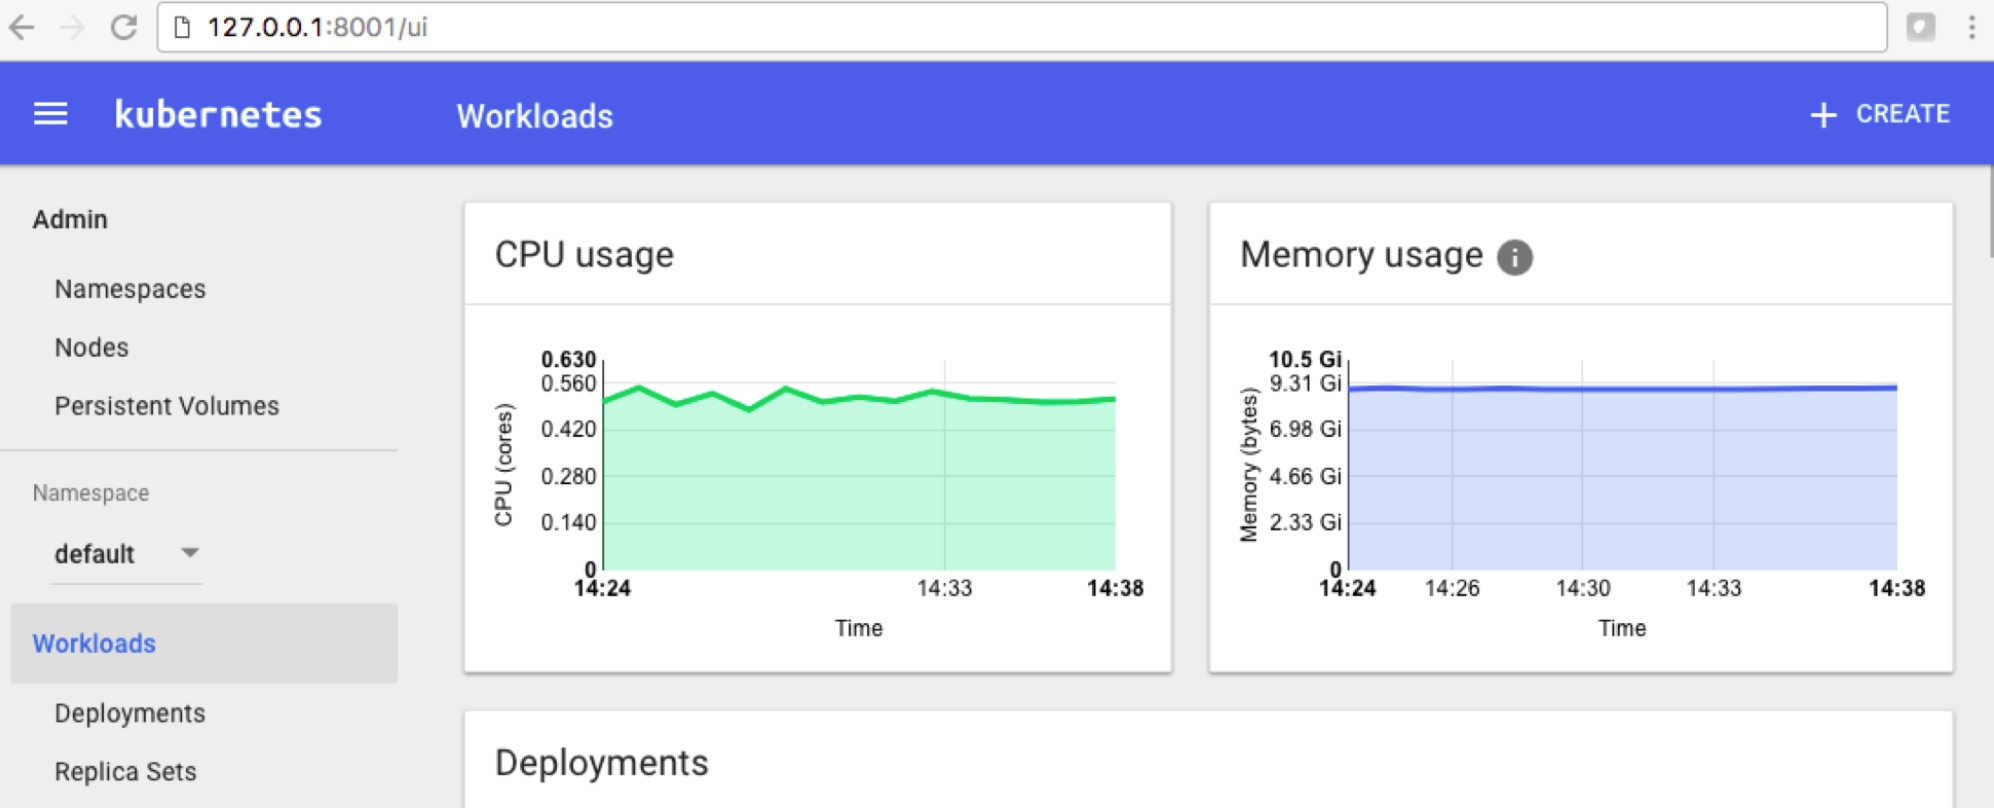Screen dimensions: 1994x810
Task: Open Namespaces in the Admin section
Action: coord(130,289)
